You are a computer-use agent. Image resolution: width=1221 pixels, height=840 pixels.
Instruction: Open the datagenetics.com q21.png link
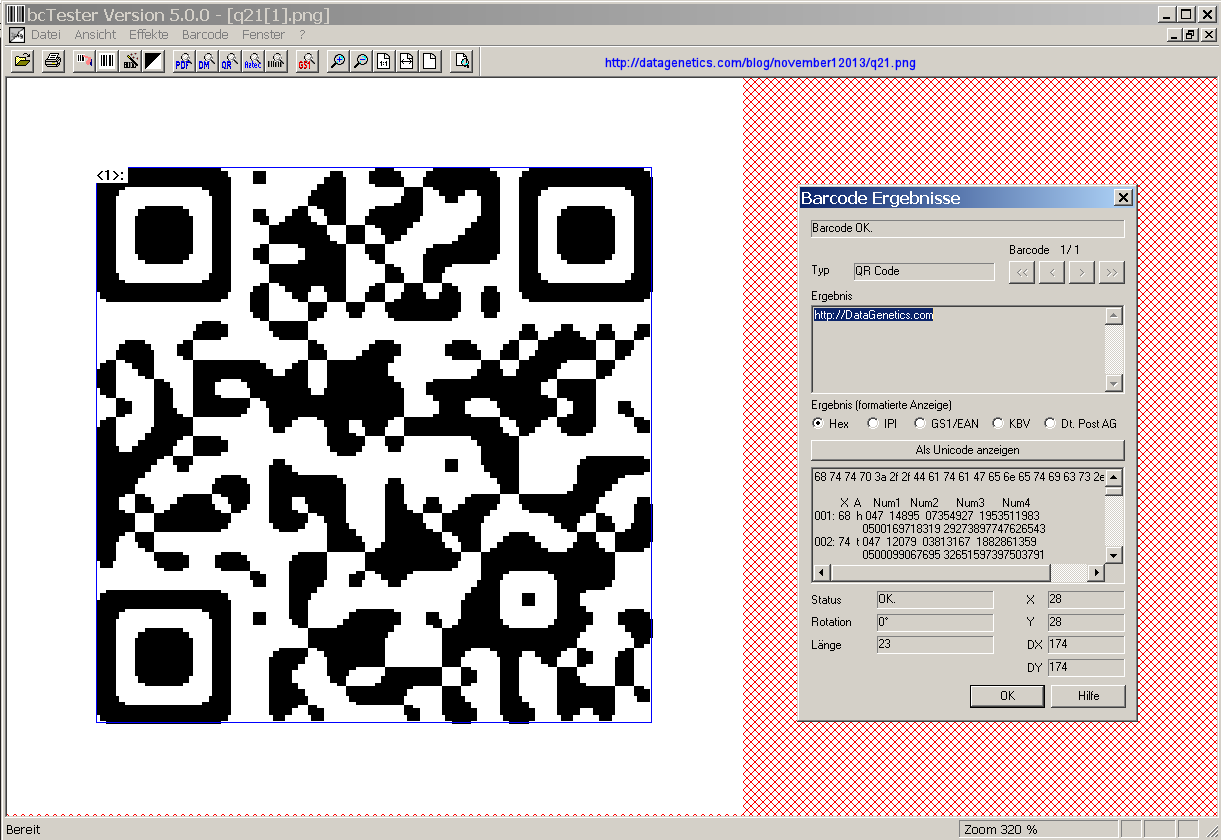point(760,63)
